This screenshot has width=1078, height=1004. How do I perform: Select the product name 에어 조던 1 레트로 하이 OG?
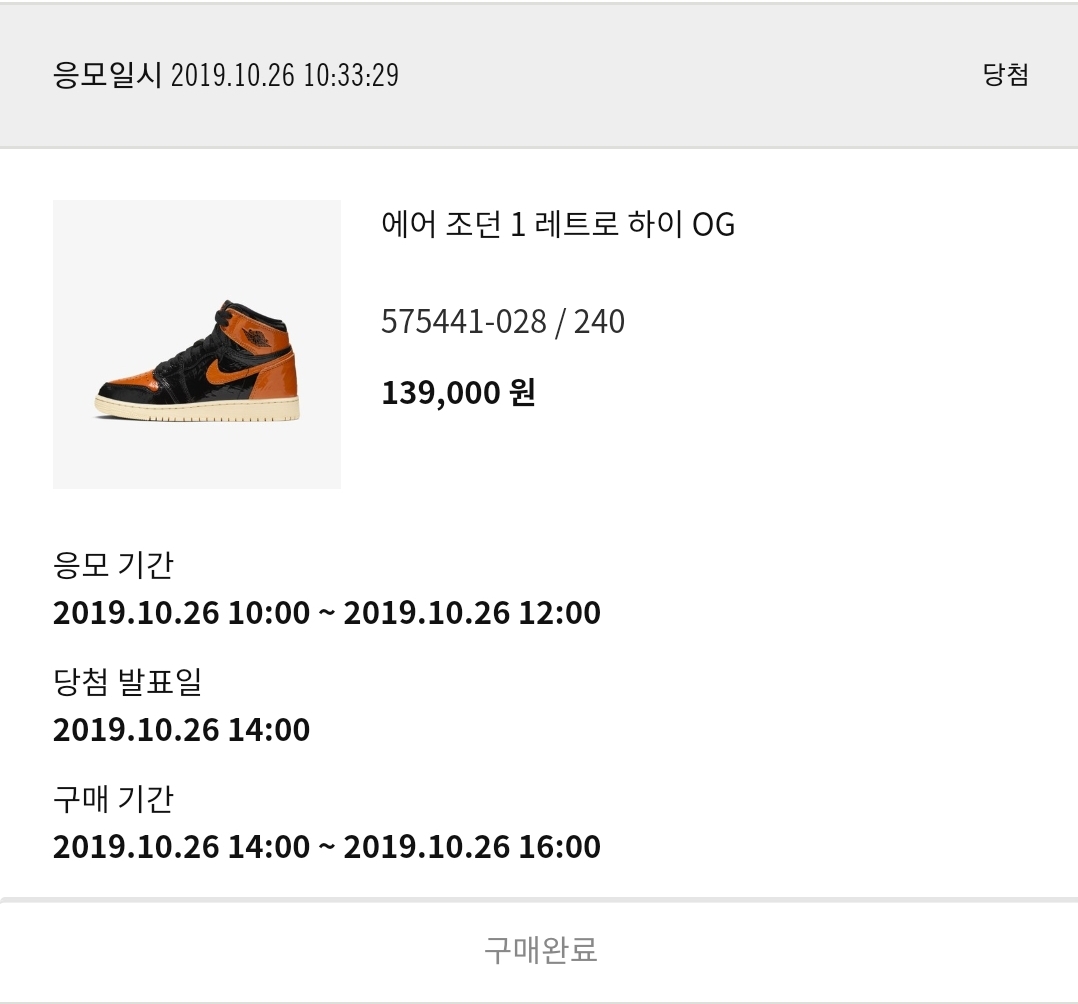(558, 225)
